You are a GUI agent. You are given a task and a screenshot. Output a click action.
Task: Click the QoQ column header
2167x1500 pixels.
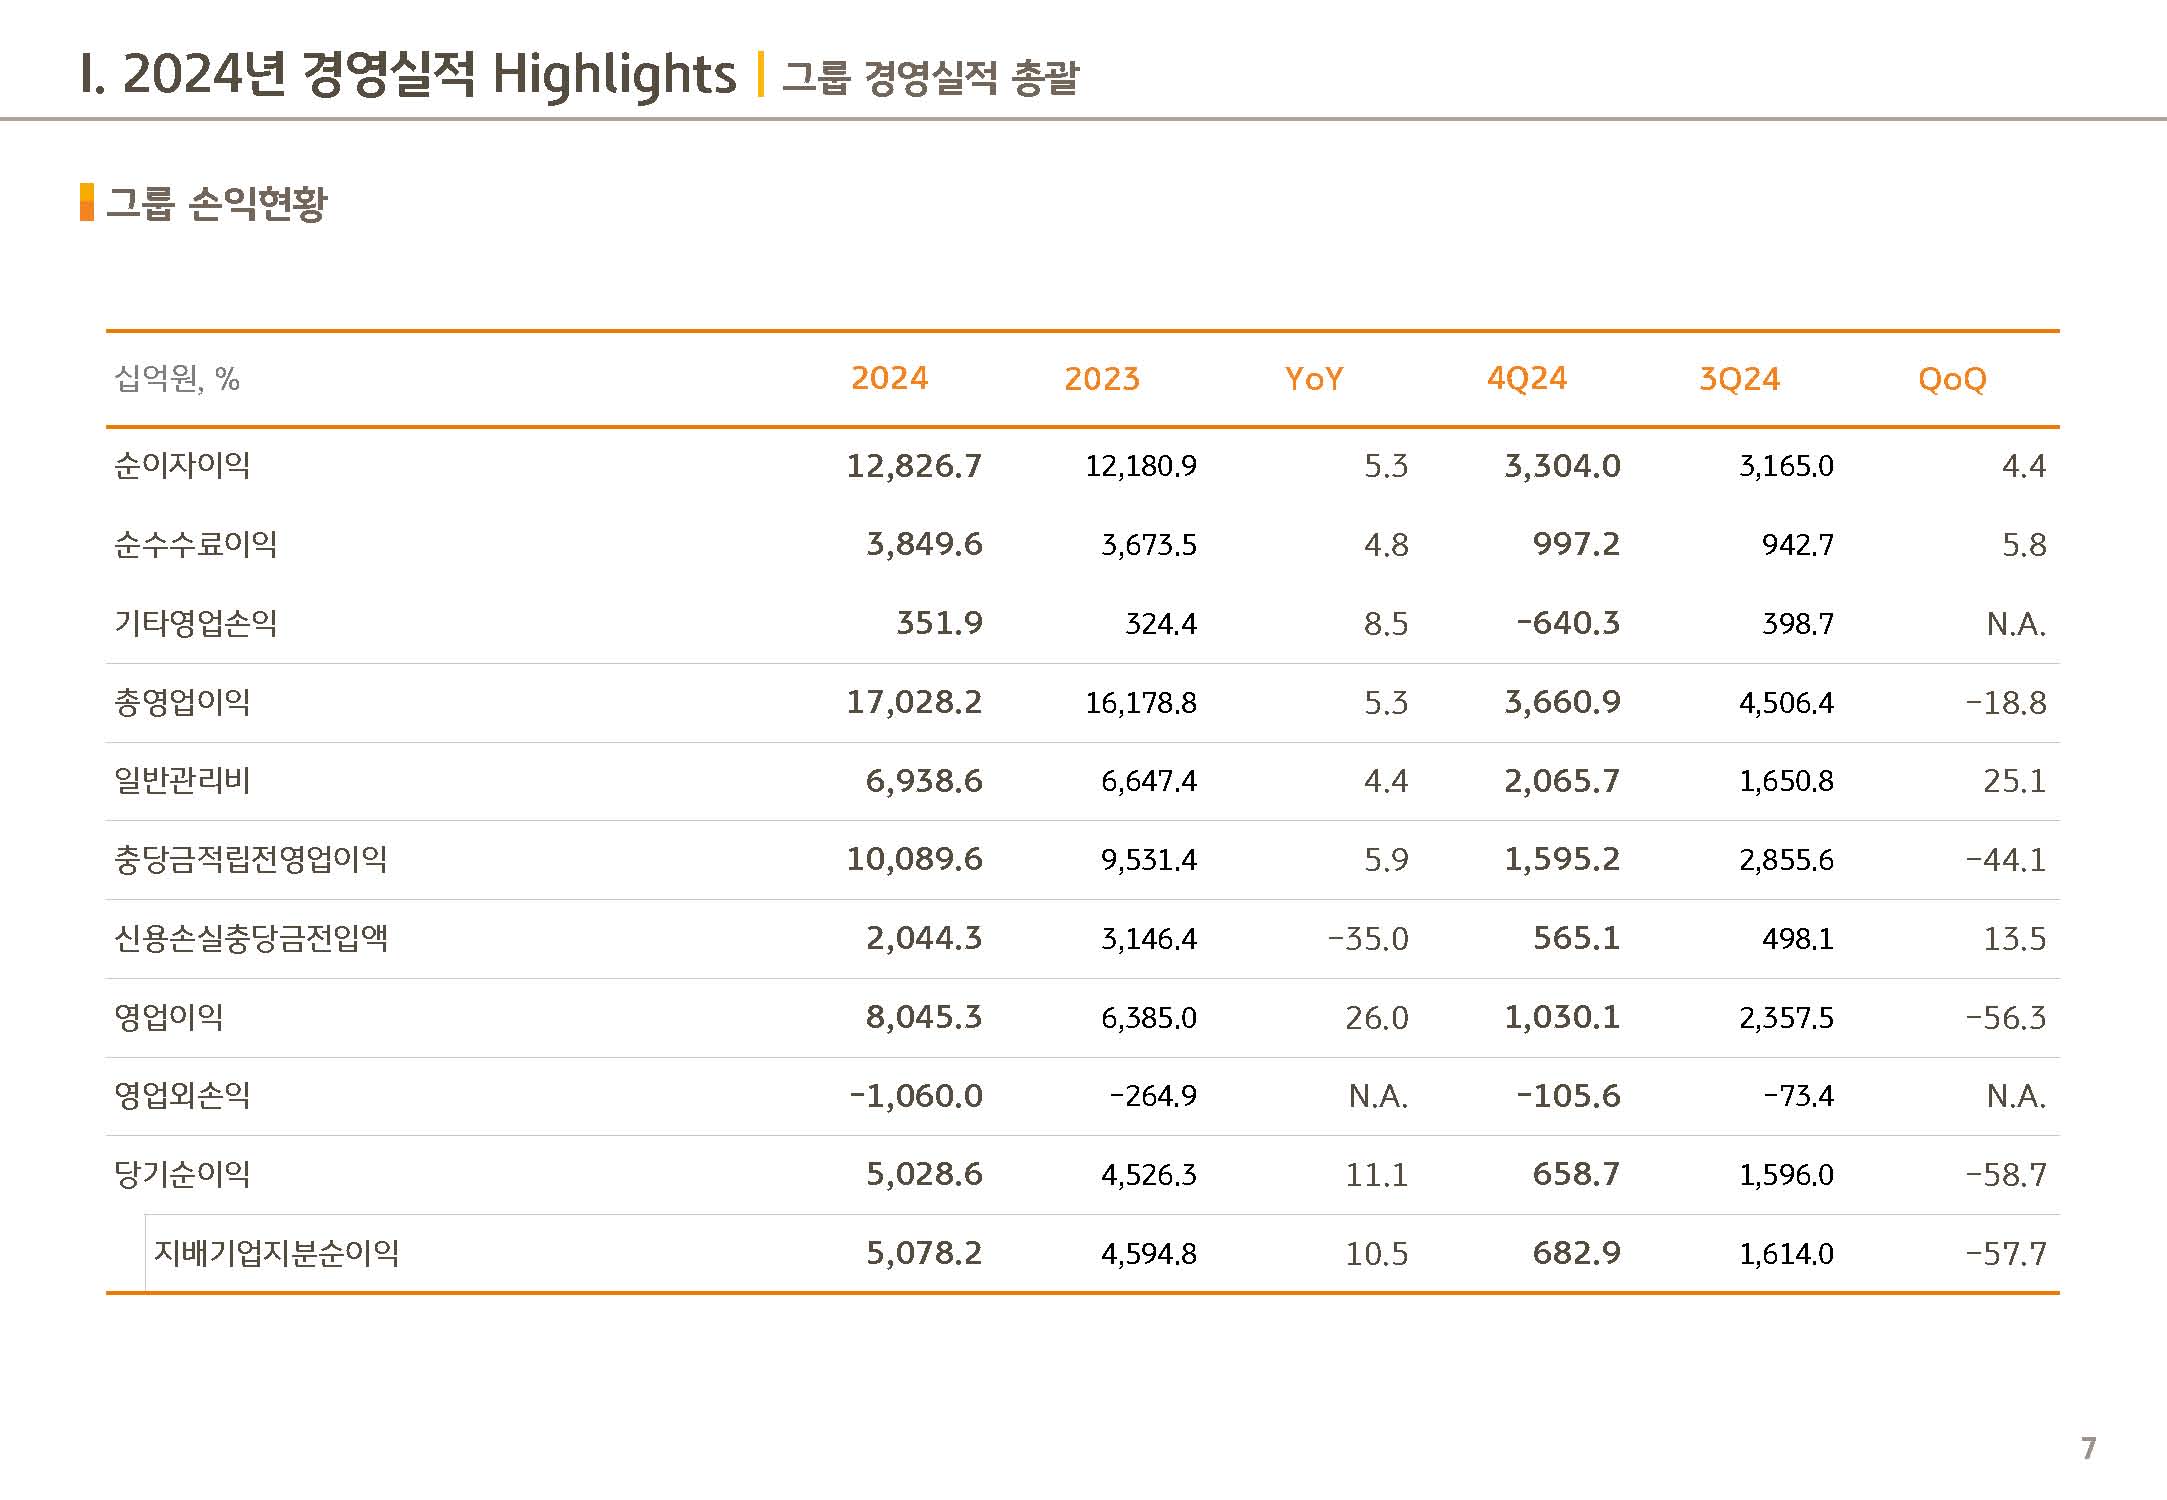(x=1951, y=379)
